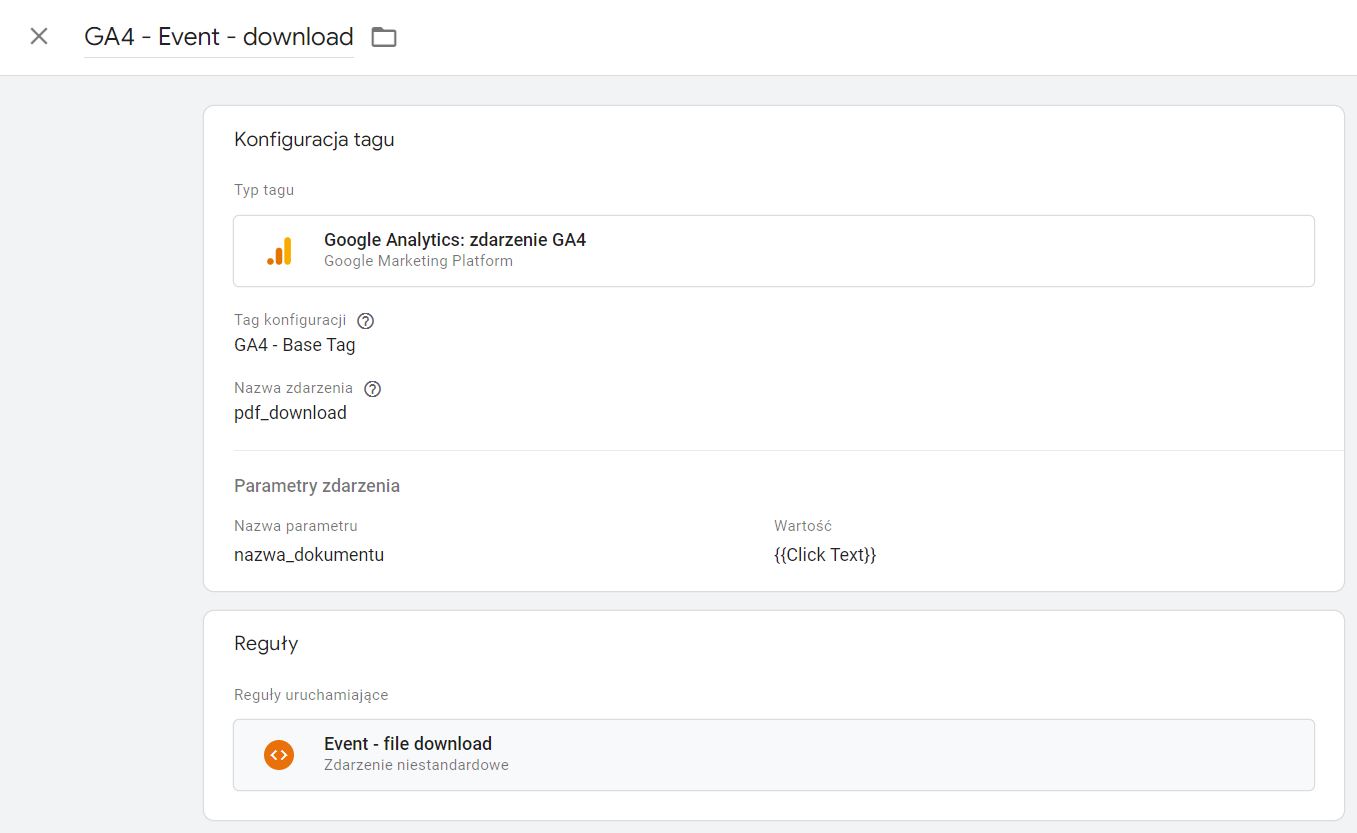Click the nazwa_dokumentu parameter name

click(309, 555)
